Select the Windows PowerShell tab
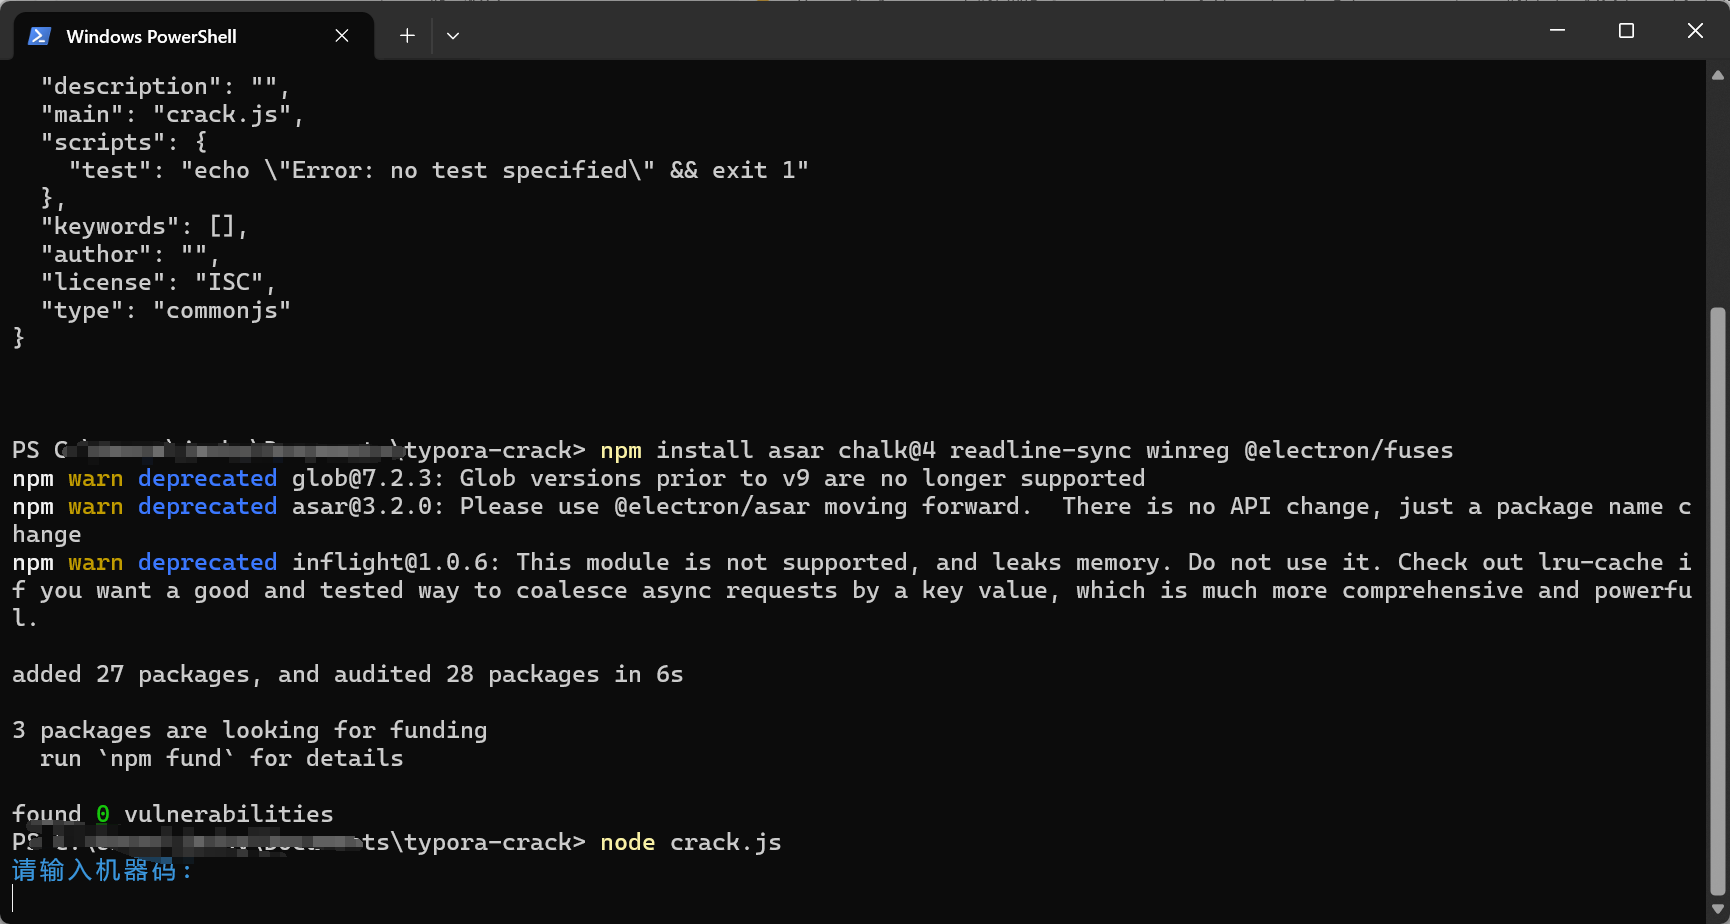 click(151, 36)
